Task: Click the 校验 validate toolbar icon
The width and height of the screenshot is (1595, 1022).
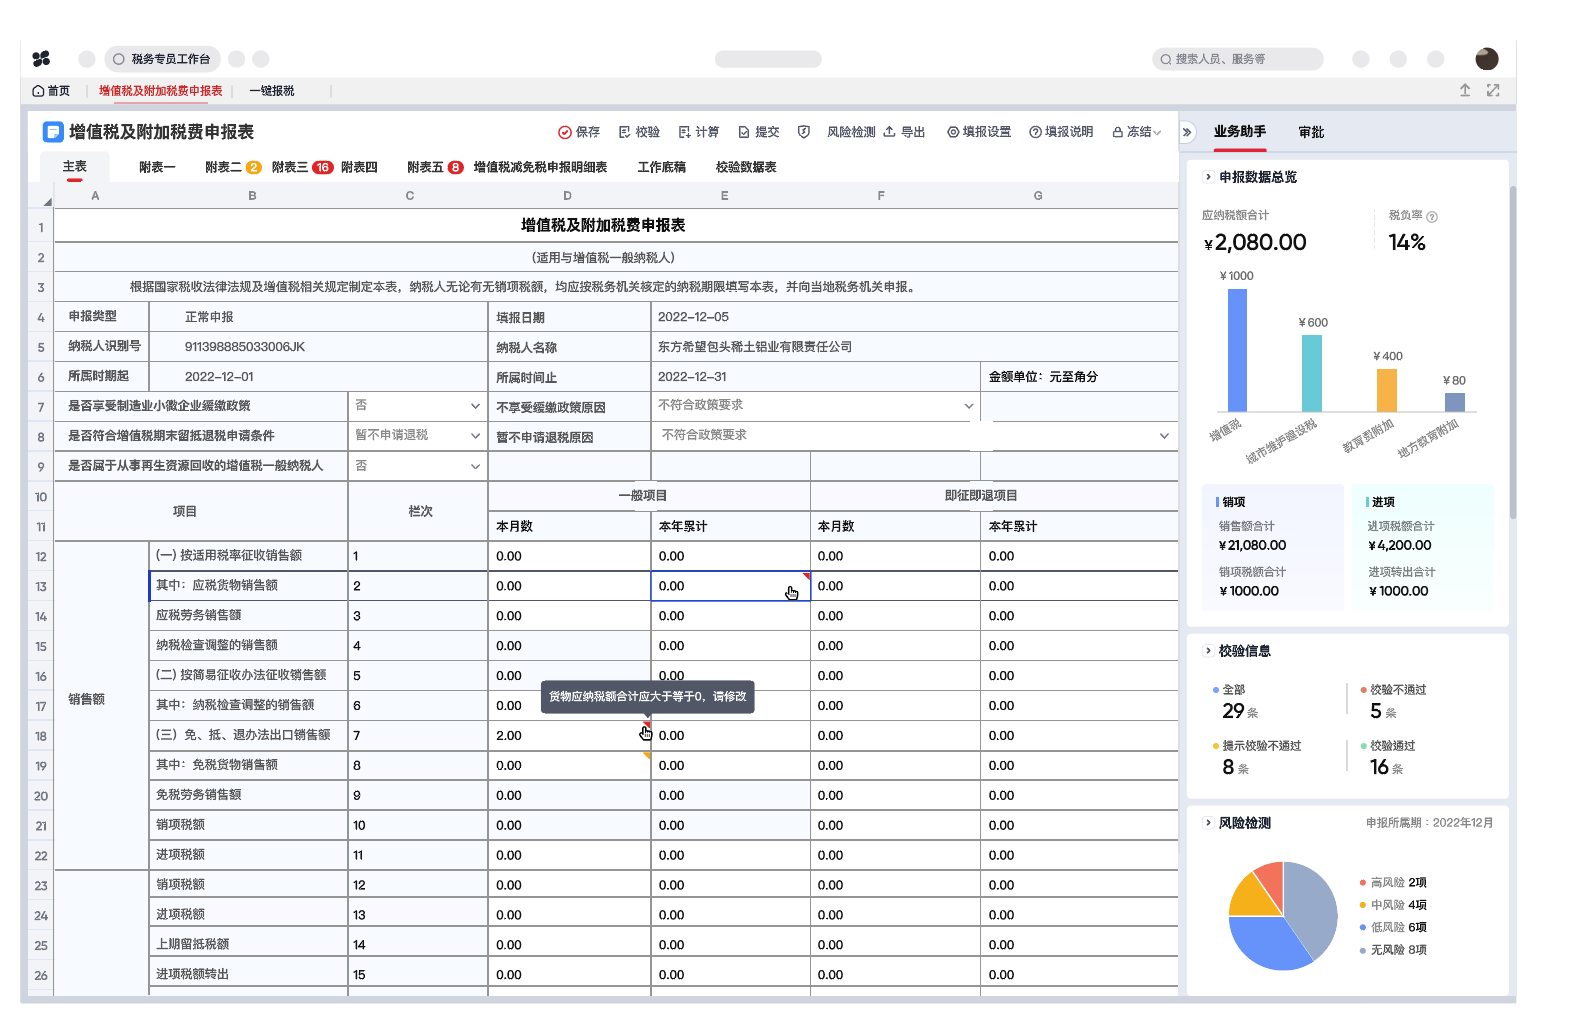Action: click(x=625, y=132)
